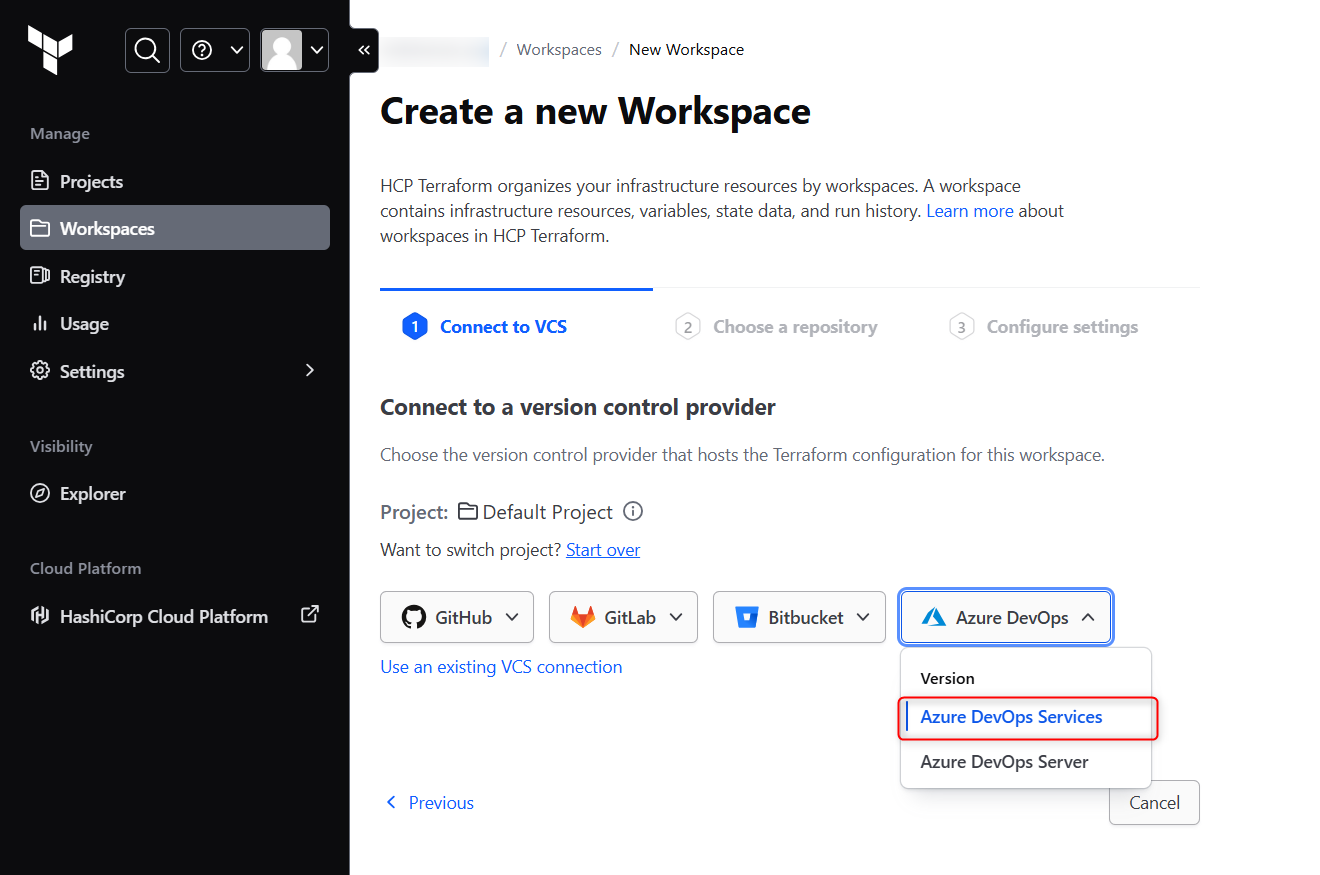The width and height of the screenshot is (1320, 875).
Task: Choose Azure DevOps Server option
Action: tap(1026, 762)
